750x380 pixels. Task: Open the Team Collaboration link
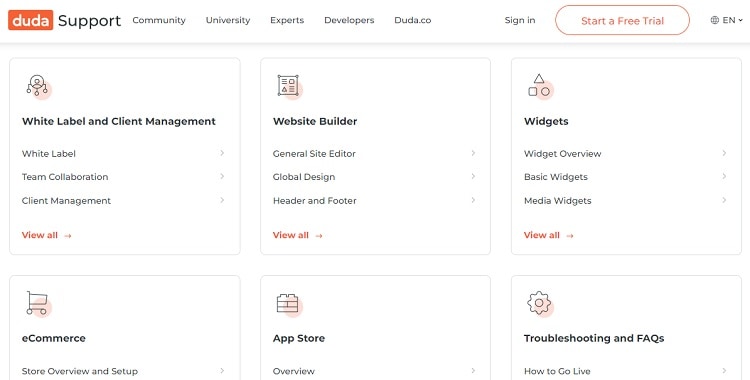[x=65, y=177]
